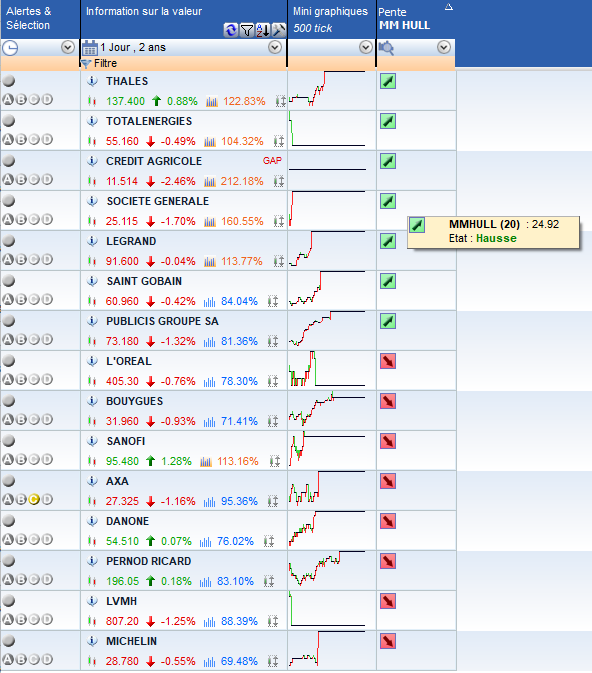Sort by the Pente MM HULL column header

pos(404,18)
